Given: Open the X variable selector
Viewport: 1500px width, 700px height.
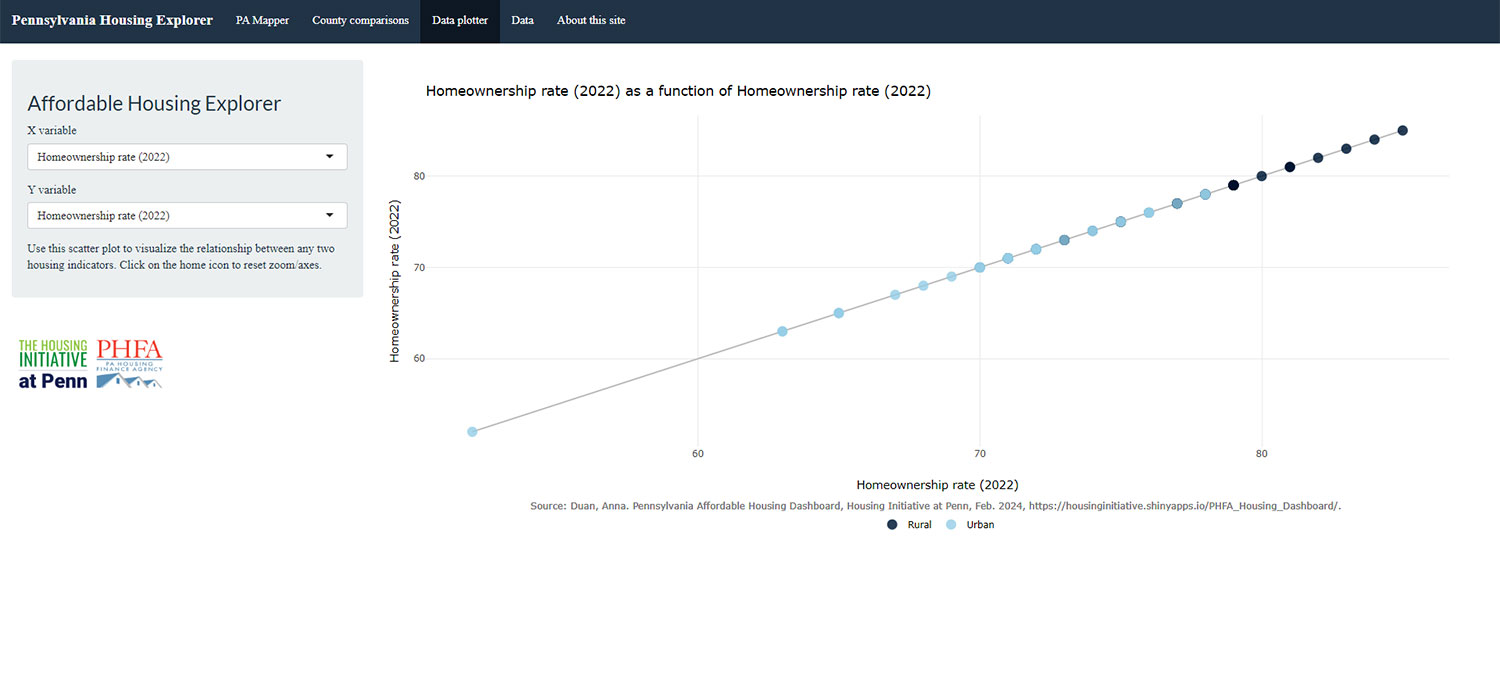Looking at the screenshot, I should (187, 156).
